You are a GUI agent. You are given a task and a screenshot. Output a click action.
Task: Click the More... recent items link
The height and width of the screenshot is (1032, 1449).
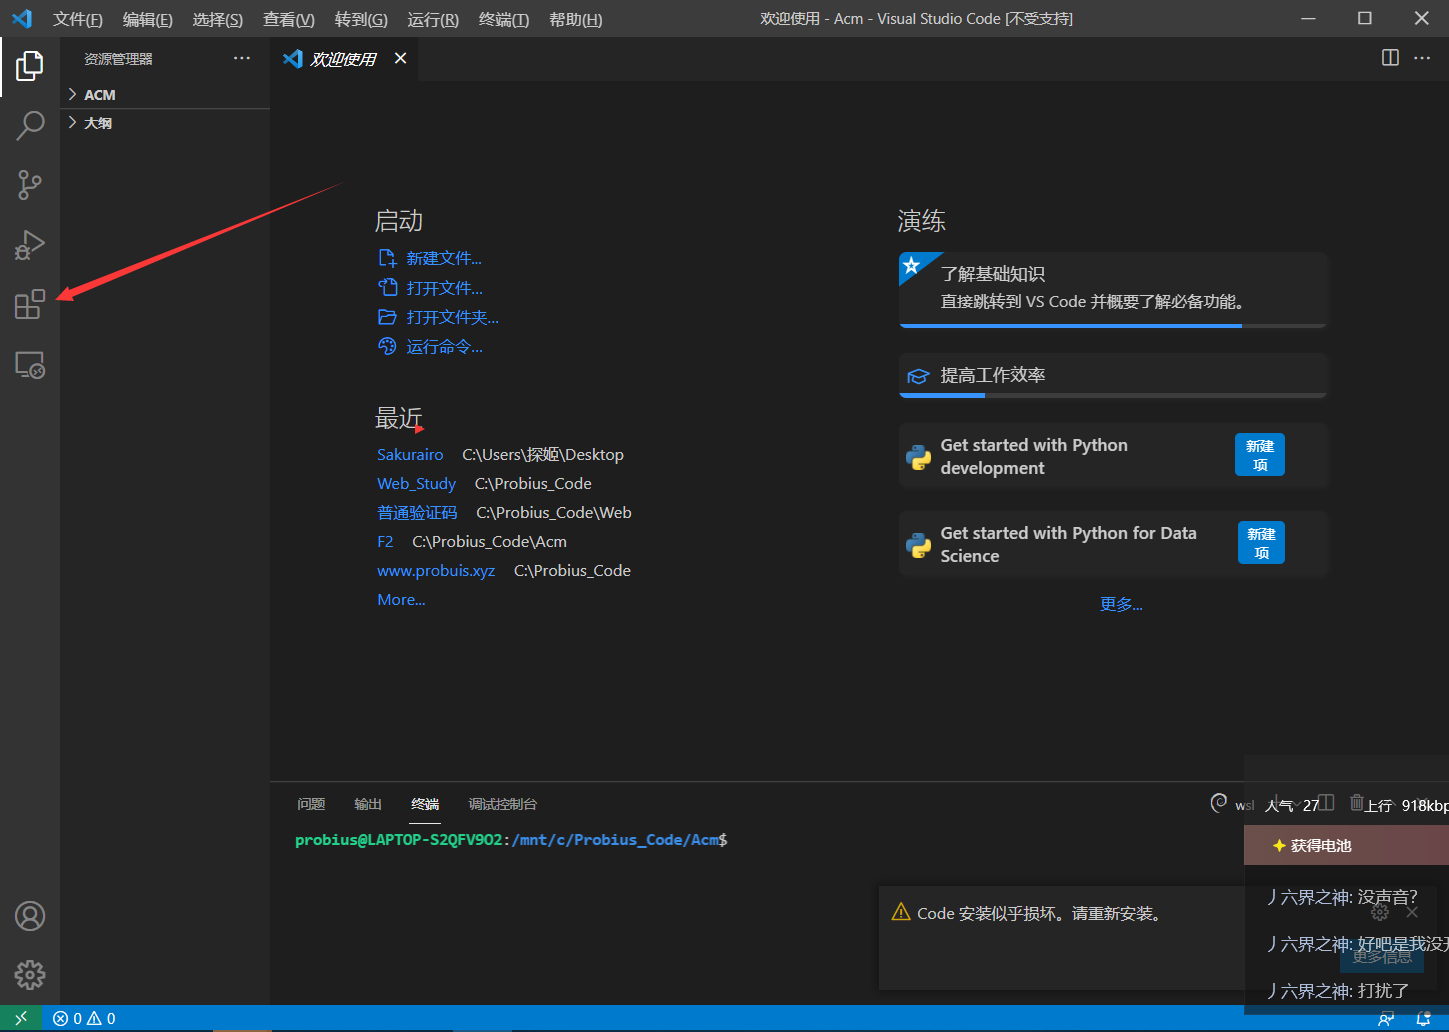point(401,599)
